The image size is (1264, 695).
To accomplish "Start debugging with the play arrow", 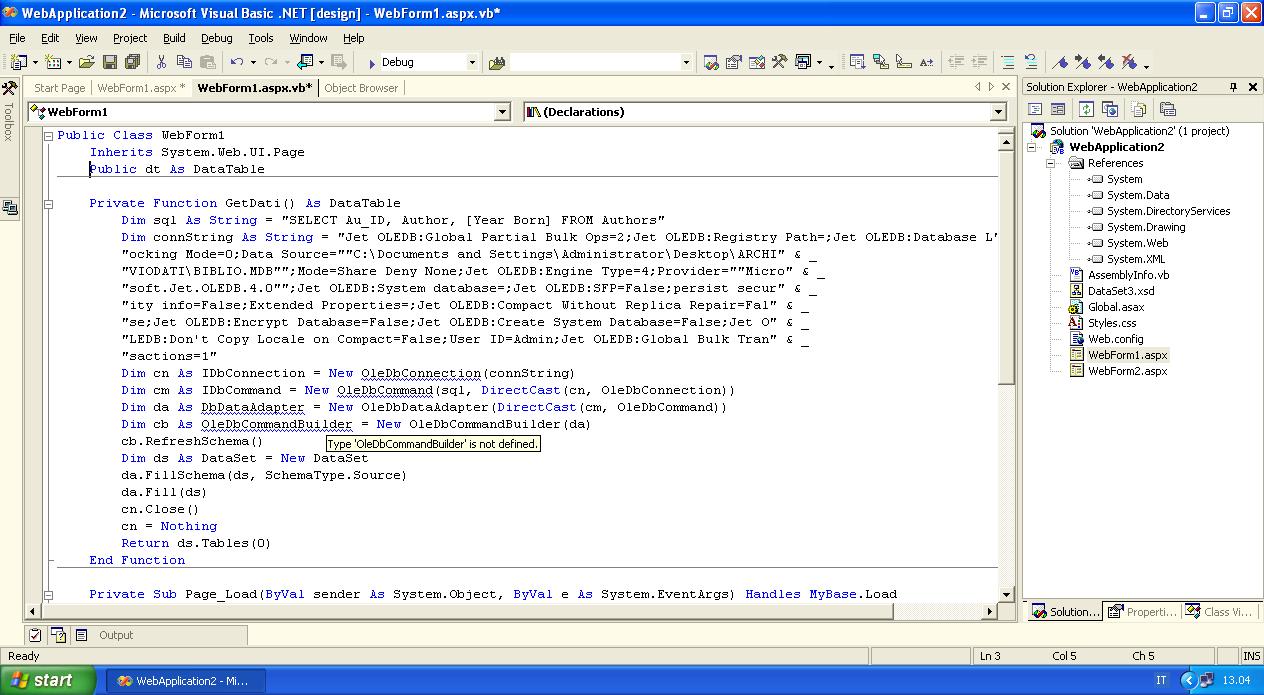I will click(372, 62).
